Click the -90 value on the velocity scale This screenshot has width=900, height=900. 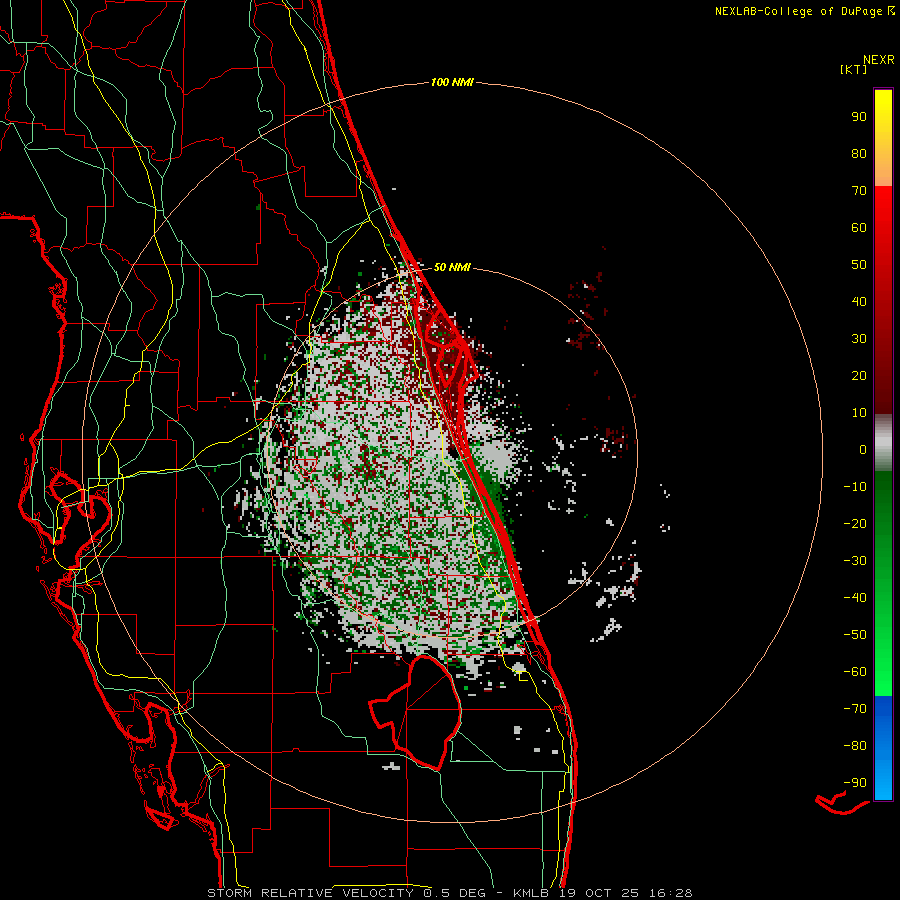(855, 783)
